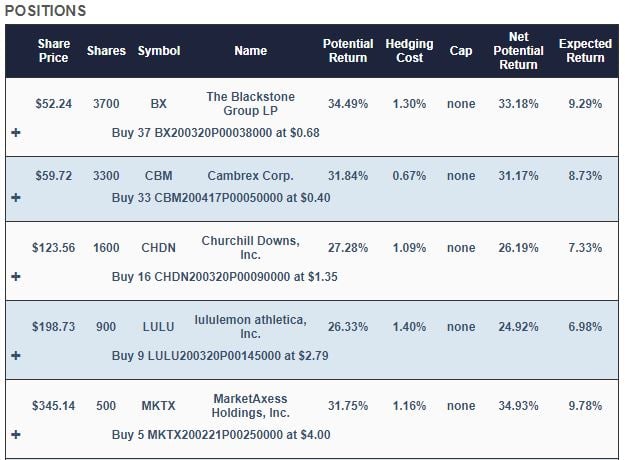
Task: Expand the Cambrex Corp. CBM row
Action: (x=16, y=197)
